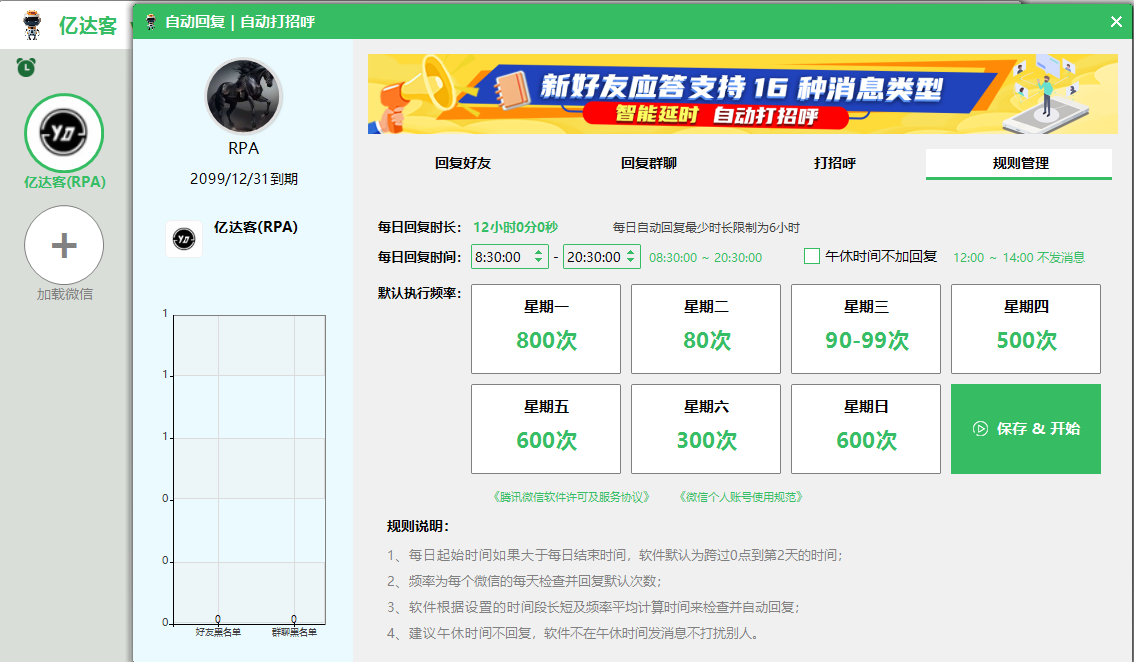Select the 星期二 80次 frequency card
Image resolution: width=1134 pixels, height=662 pixels.
pyautogui.click(x=706, y=328)
